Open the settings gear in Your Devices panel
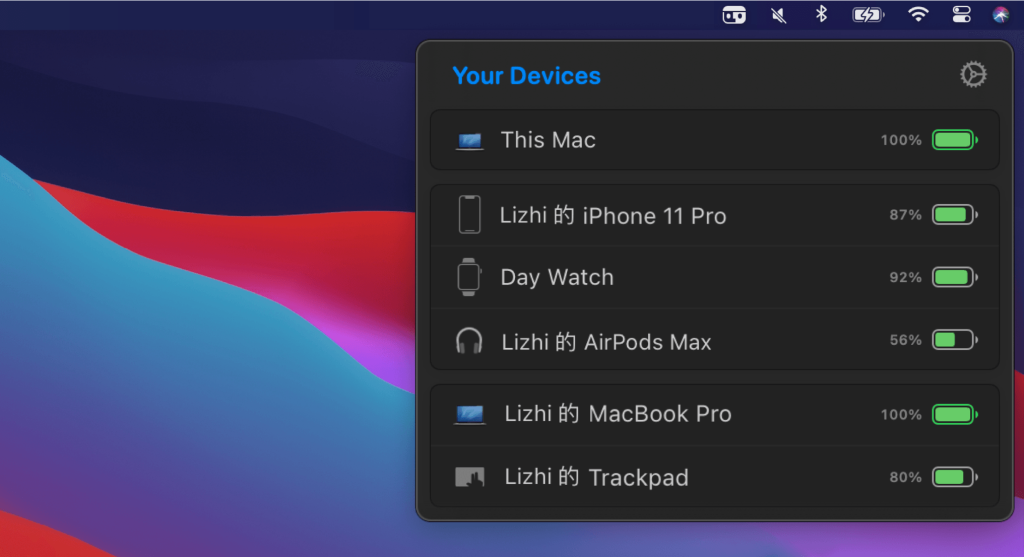The image size is (1024, 557). 973,74
